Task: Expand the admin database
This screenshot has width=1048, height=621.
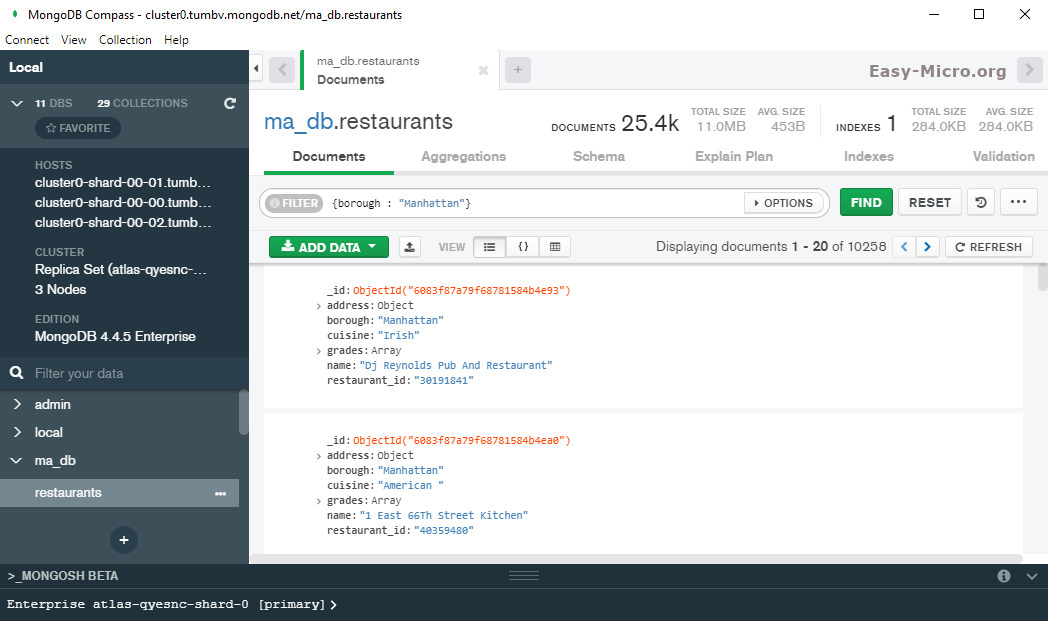Action: pyautogui.click(x=17, y=404)
